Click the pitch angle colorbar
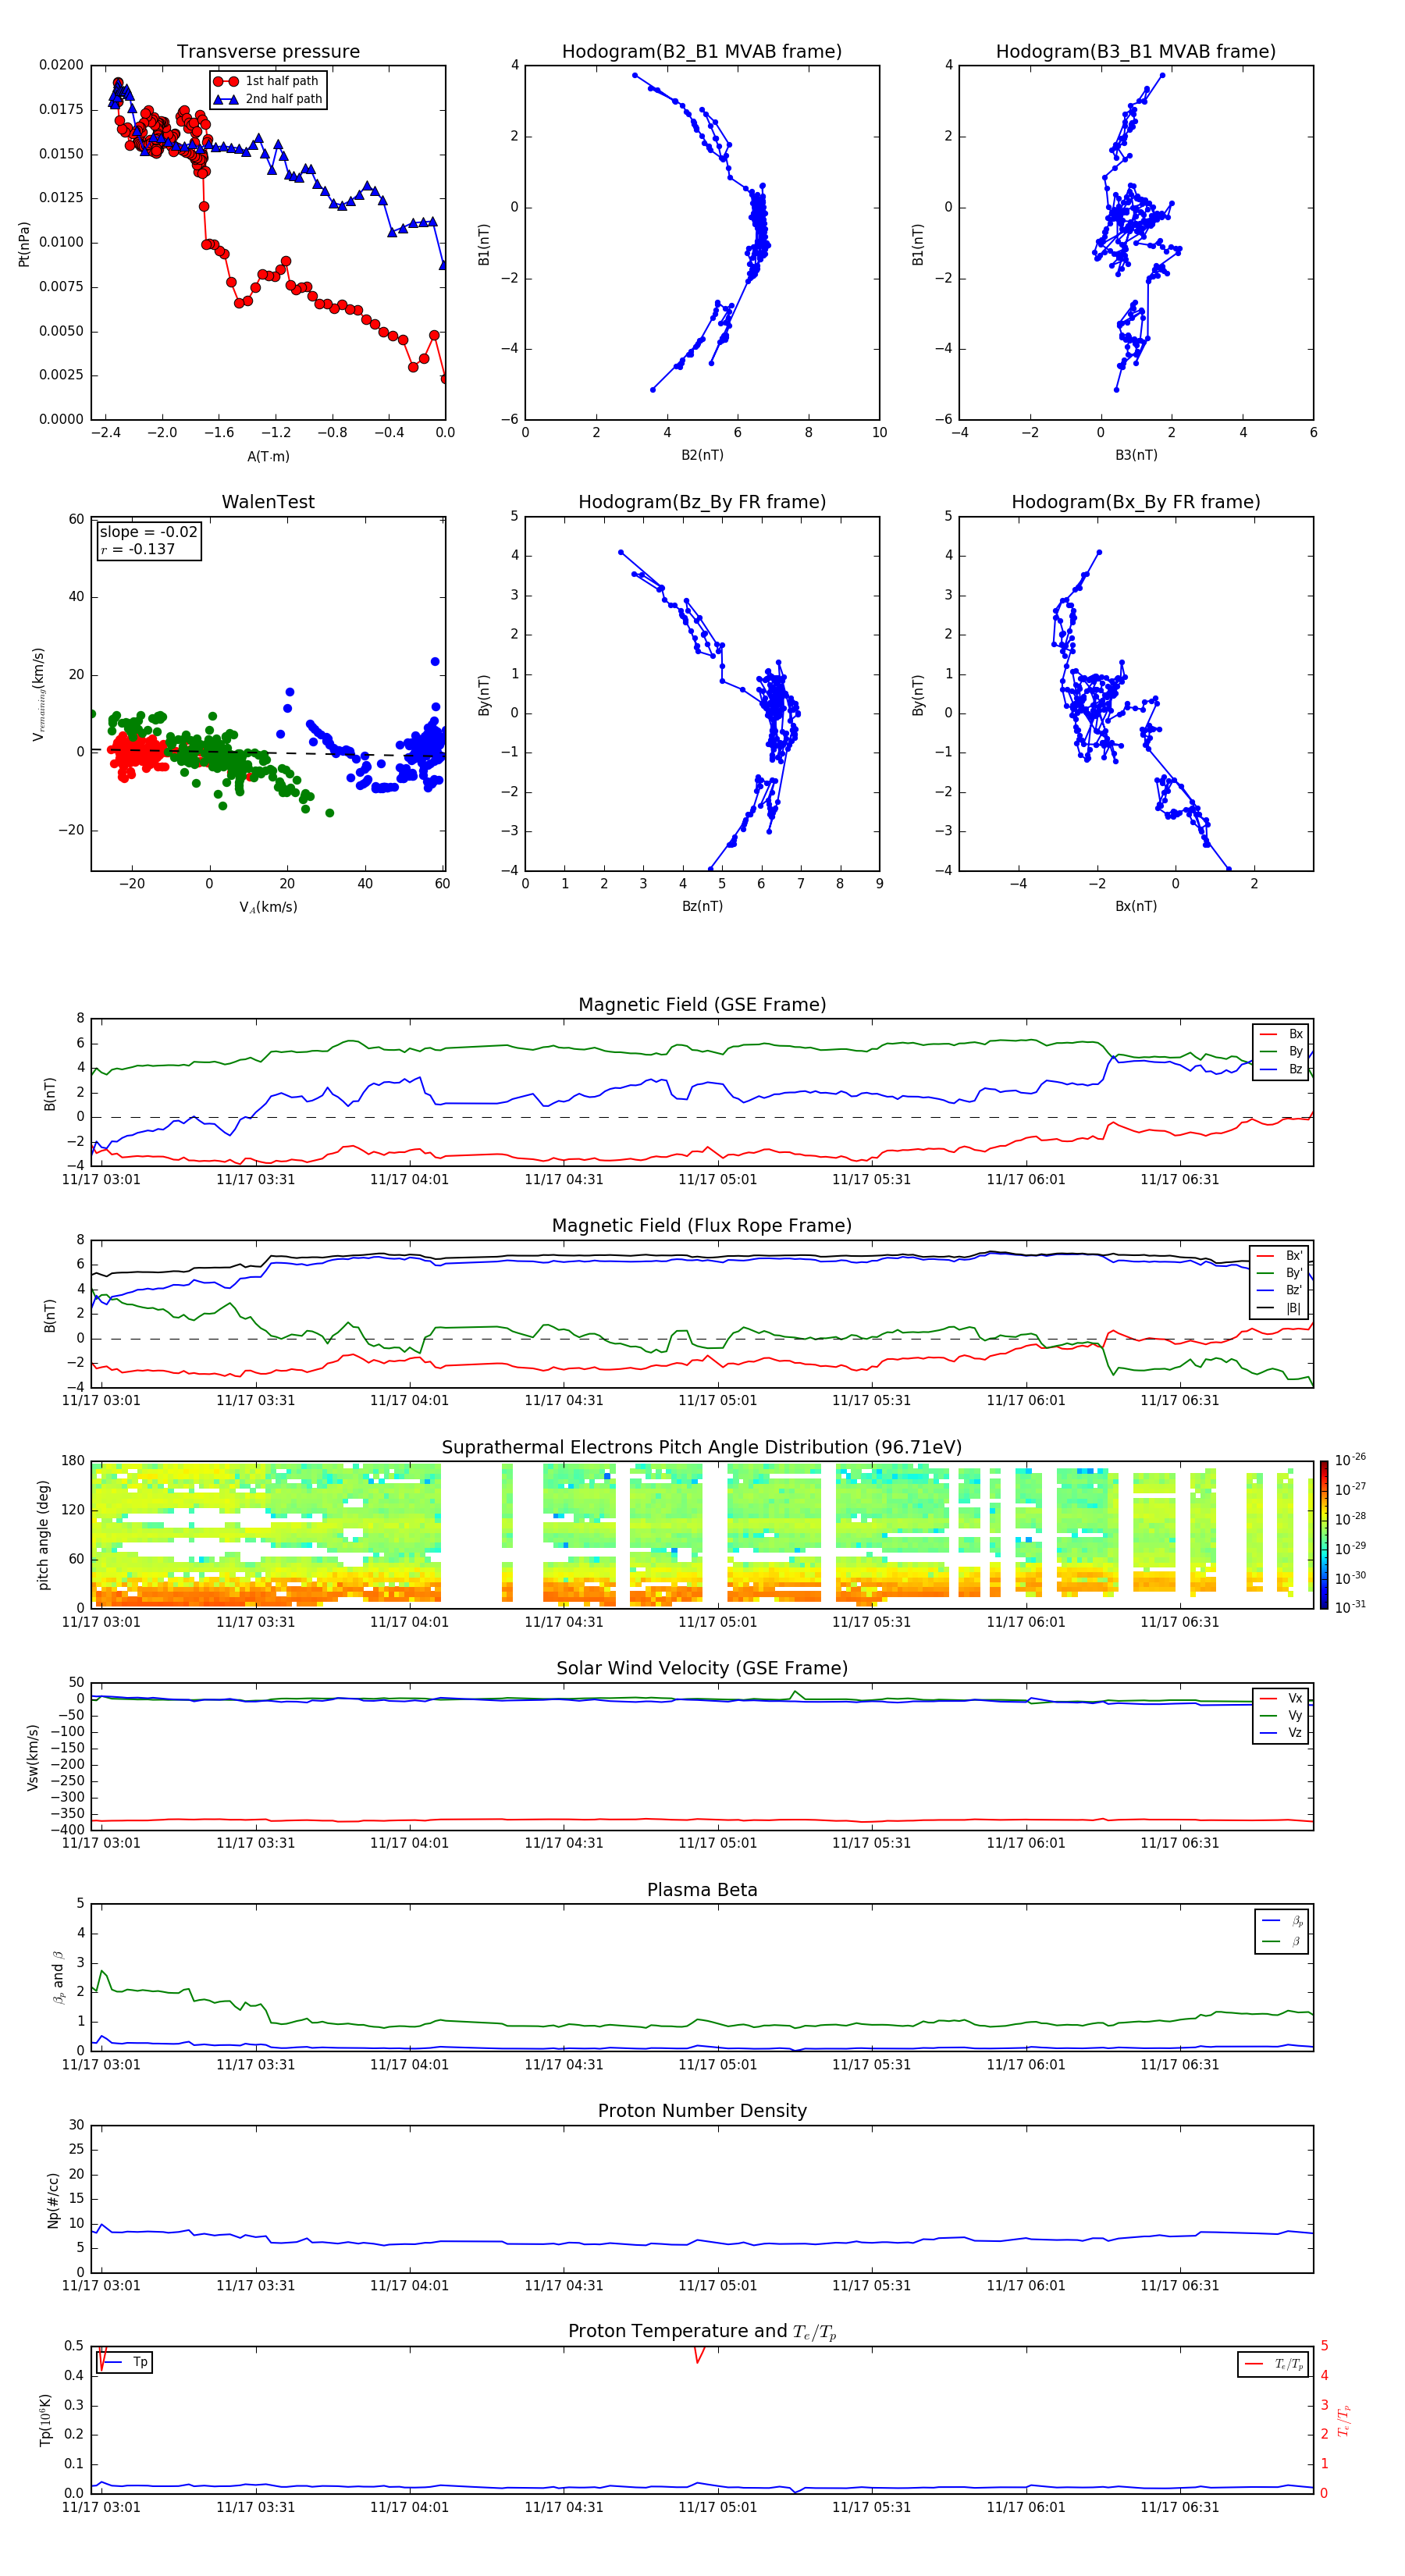This screenshot has height=2576, width=1405. tap(1324, 1535)
